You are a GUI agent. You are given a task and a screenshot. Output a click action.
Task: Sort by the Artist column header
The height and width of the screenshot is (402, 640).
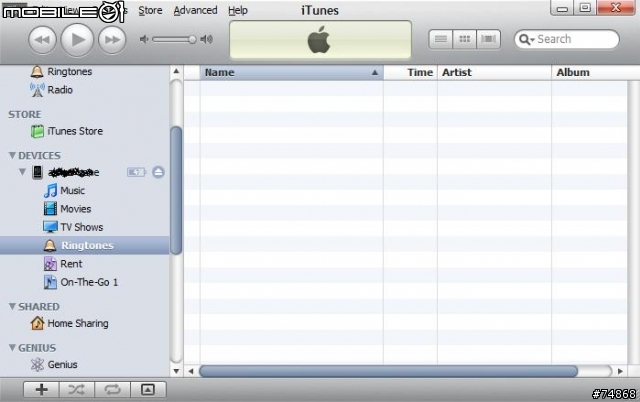(494, 73)
